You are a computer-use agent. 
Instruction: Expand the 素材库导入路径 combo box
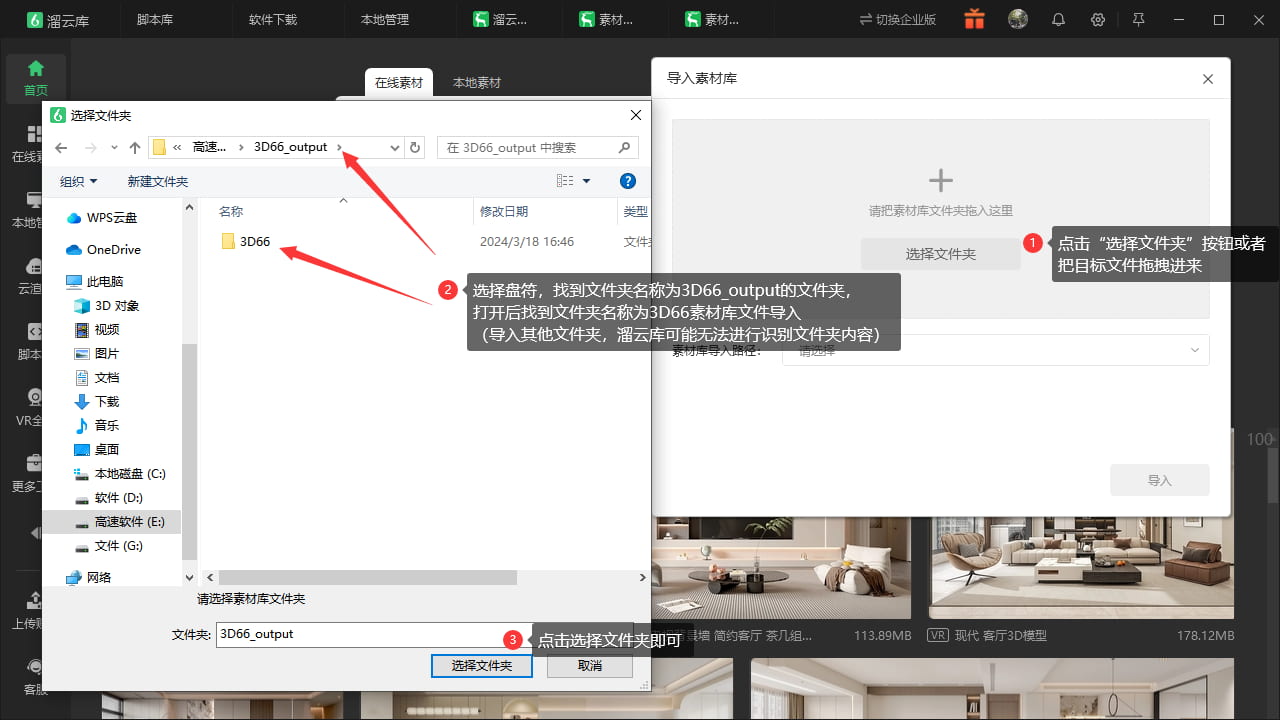coord(996,350)
